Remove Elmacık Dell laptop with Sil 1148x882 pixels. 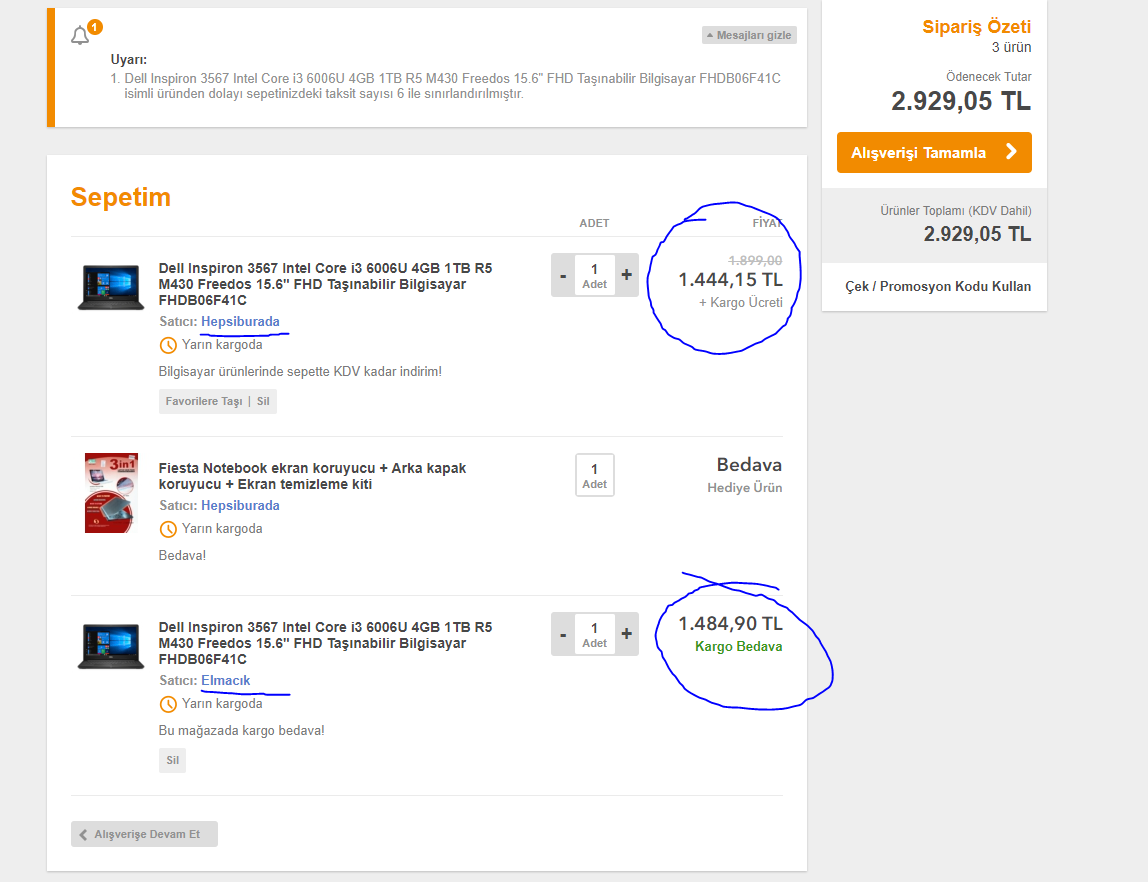pos(173,760)
